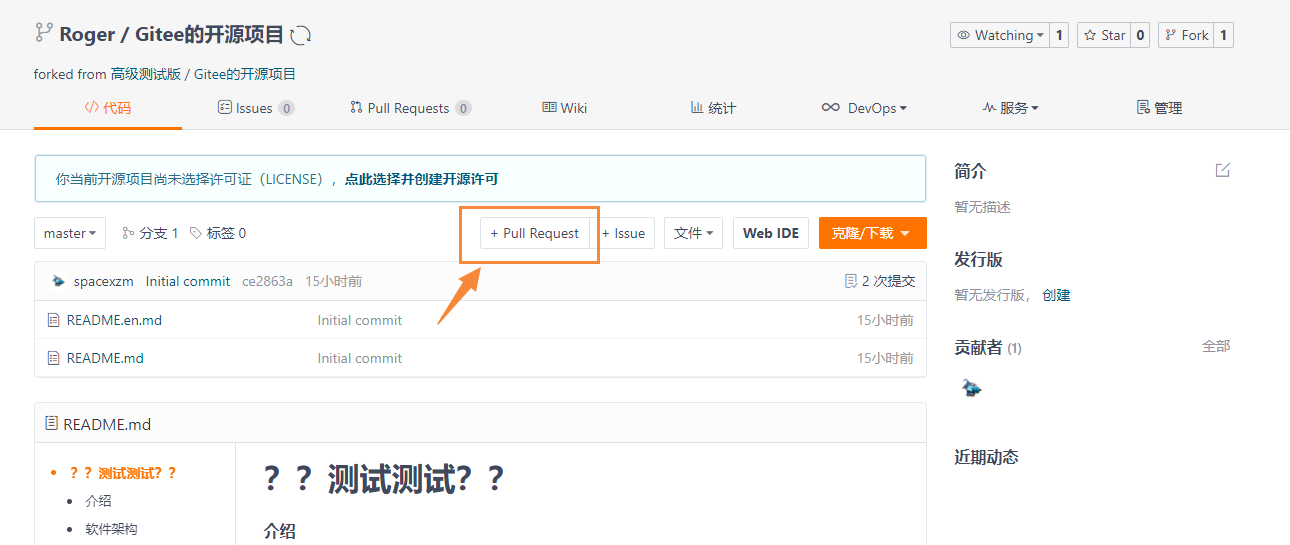Open the 克隆/下载 dropdown button
1290x545 pixels.
point(872,233)
